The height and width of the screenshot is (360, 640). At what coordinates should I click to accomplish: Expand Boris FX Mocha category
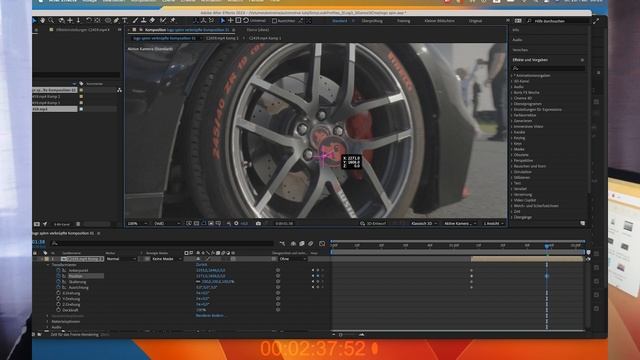(512, 93)
